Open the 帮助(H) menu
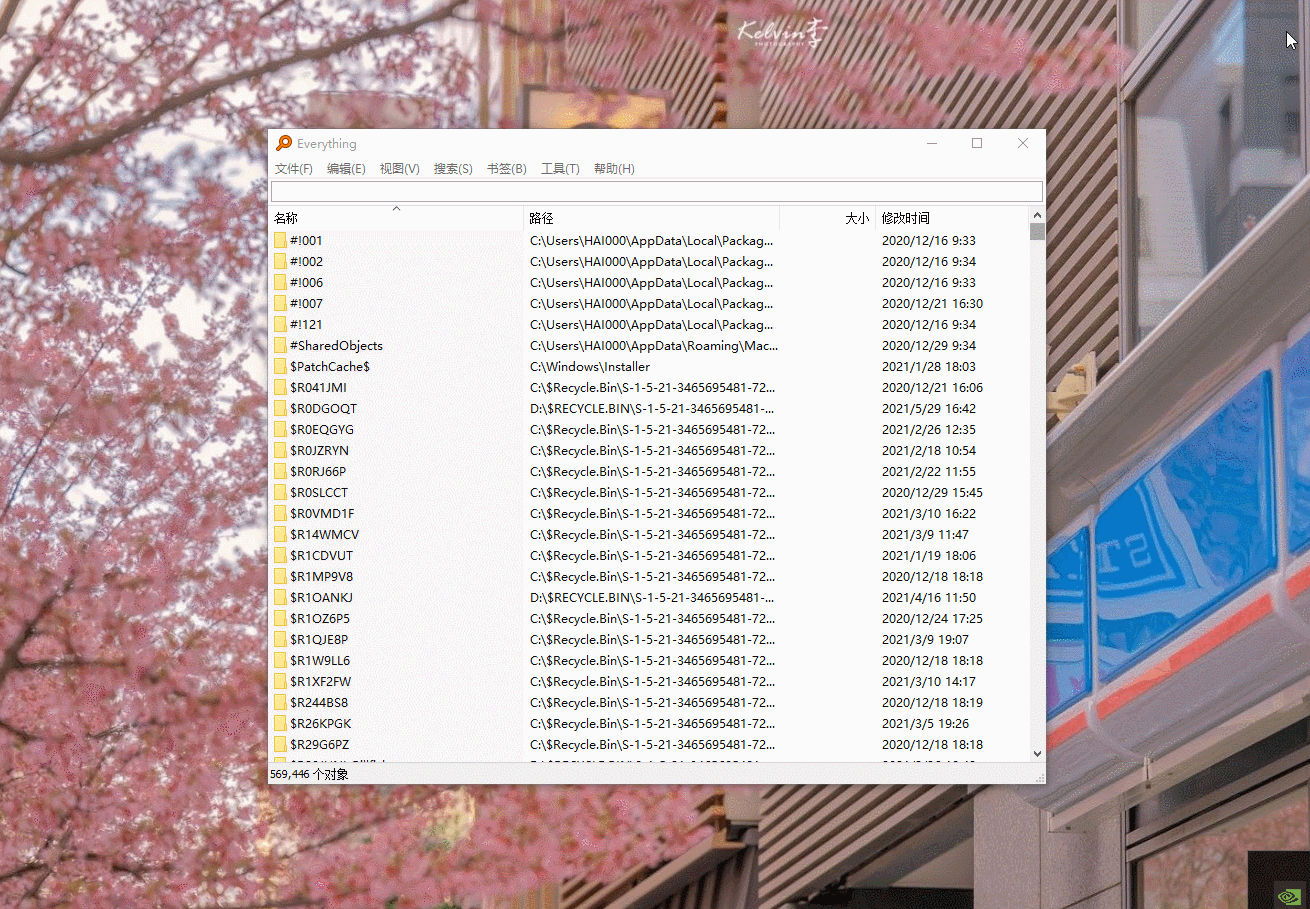 tap(614, 169)
